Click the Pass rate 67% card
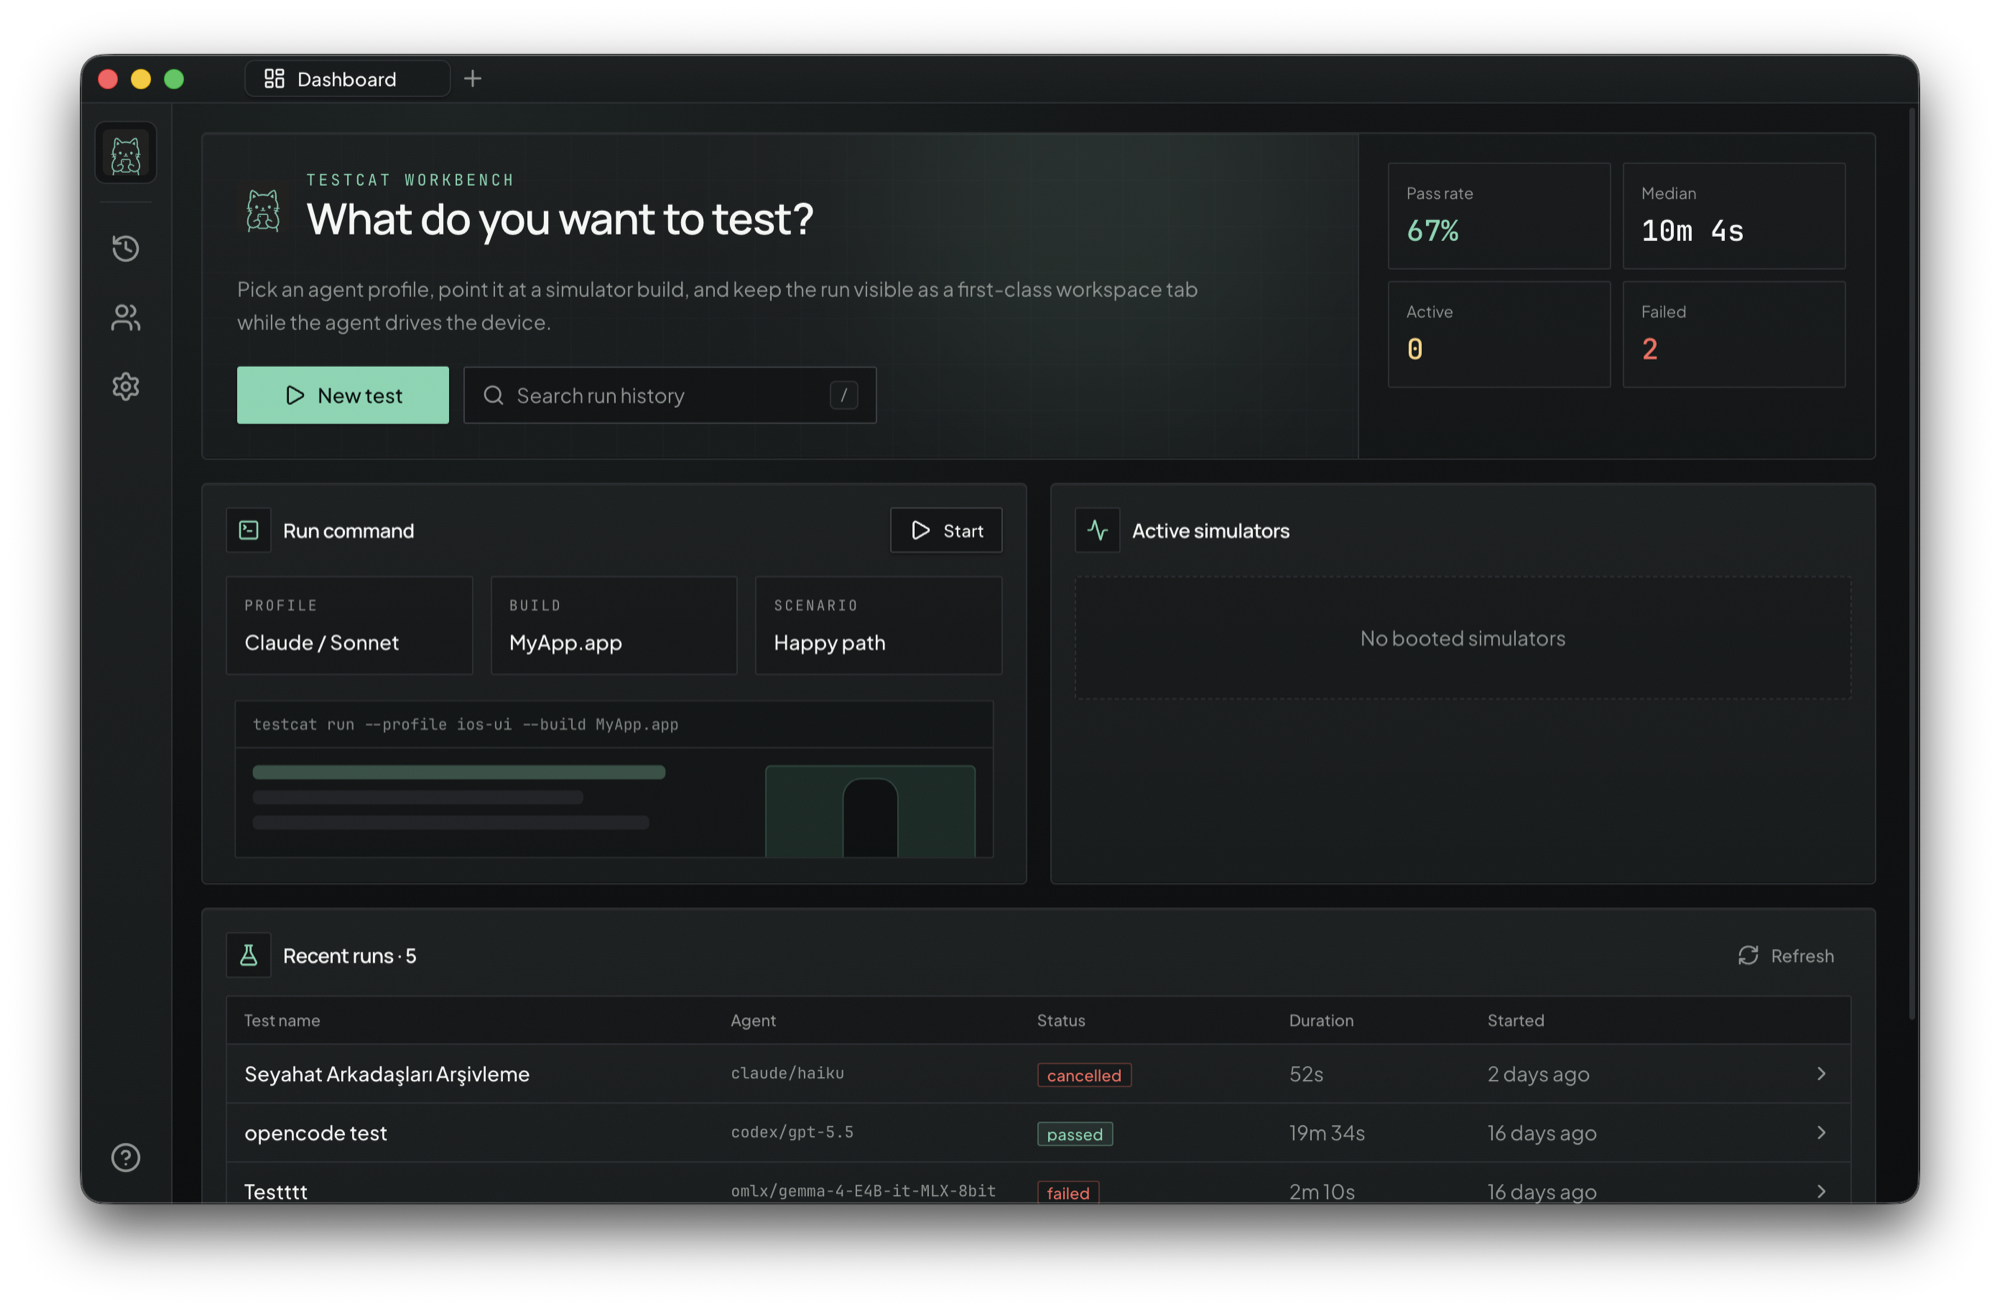This screenshot has height=1310, width=2000. tap(1499, 216)
